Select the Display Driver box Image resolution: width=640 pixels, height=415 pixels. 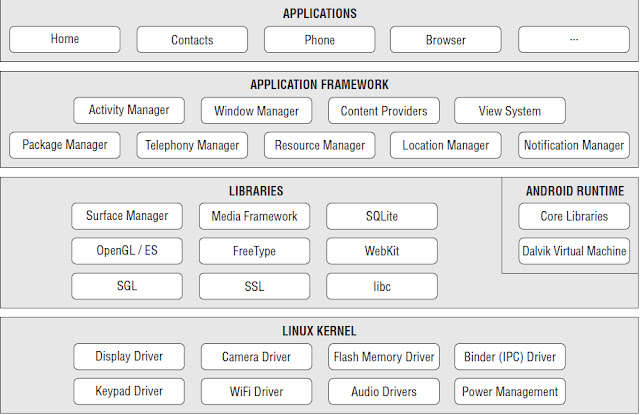(x=129, y=357)
